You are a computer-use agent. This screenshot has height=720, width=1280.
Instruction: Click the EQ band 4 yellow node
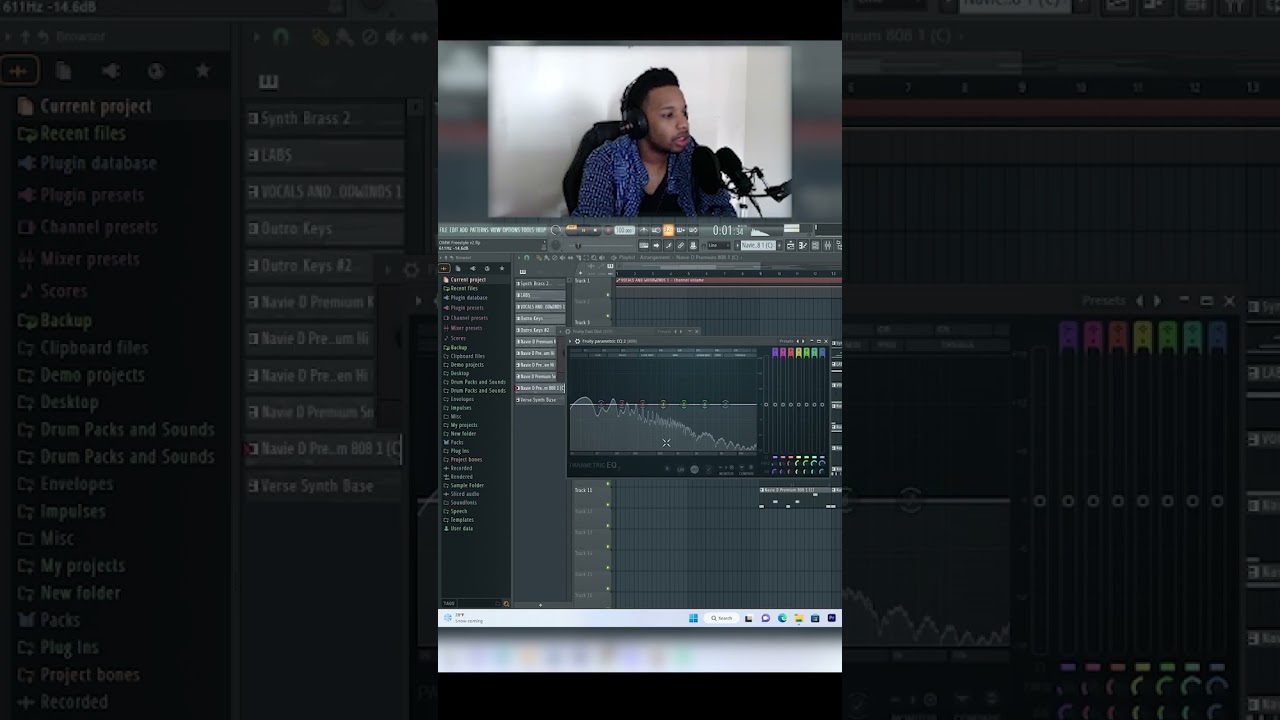click(663, 404)
